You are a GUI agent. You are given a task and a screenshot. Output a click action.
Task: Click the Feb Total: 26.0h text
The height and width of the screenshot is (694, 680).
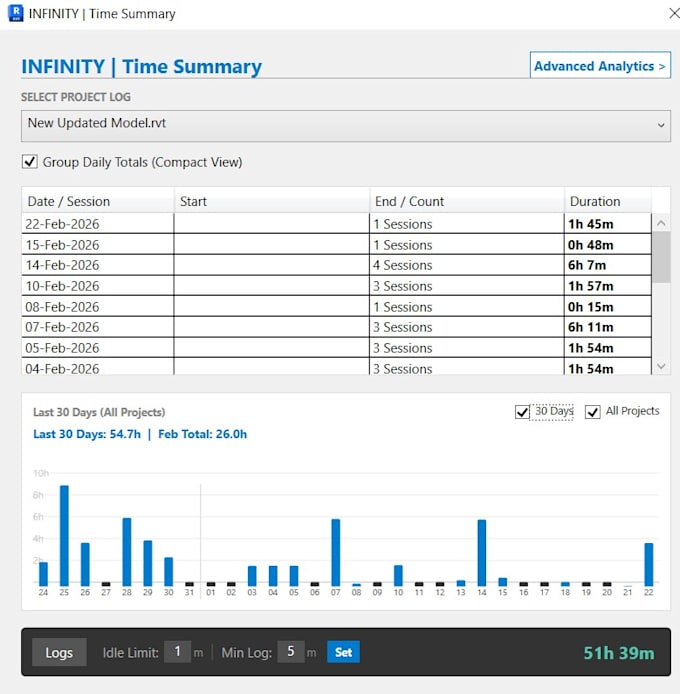click(x=202, y=434)
